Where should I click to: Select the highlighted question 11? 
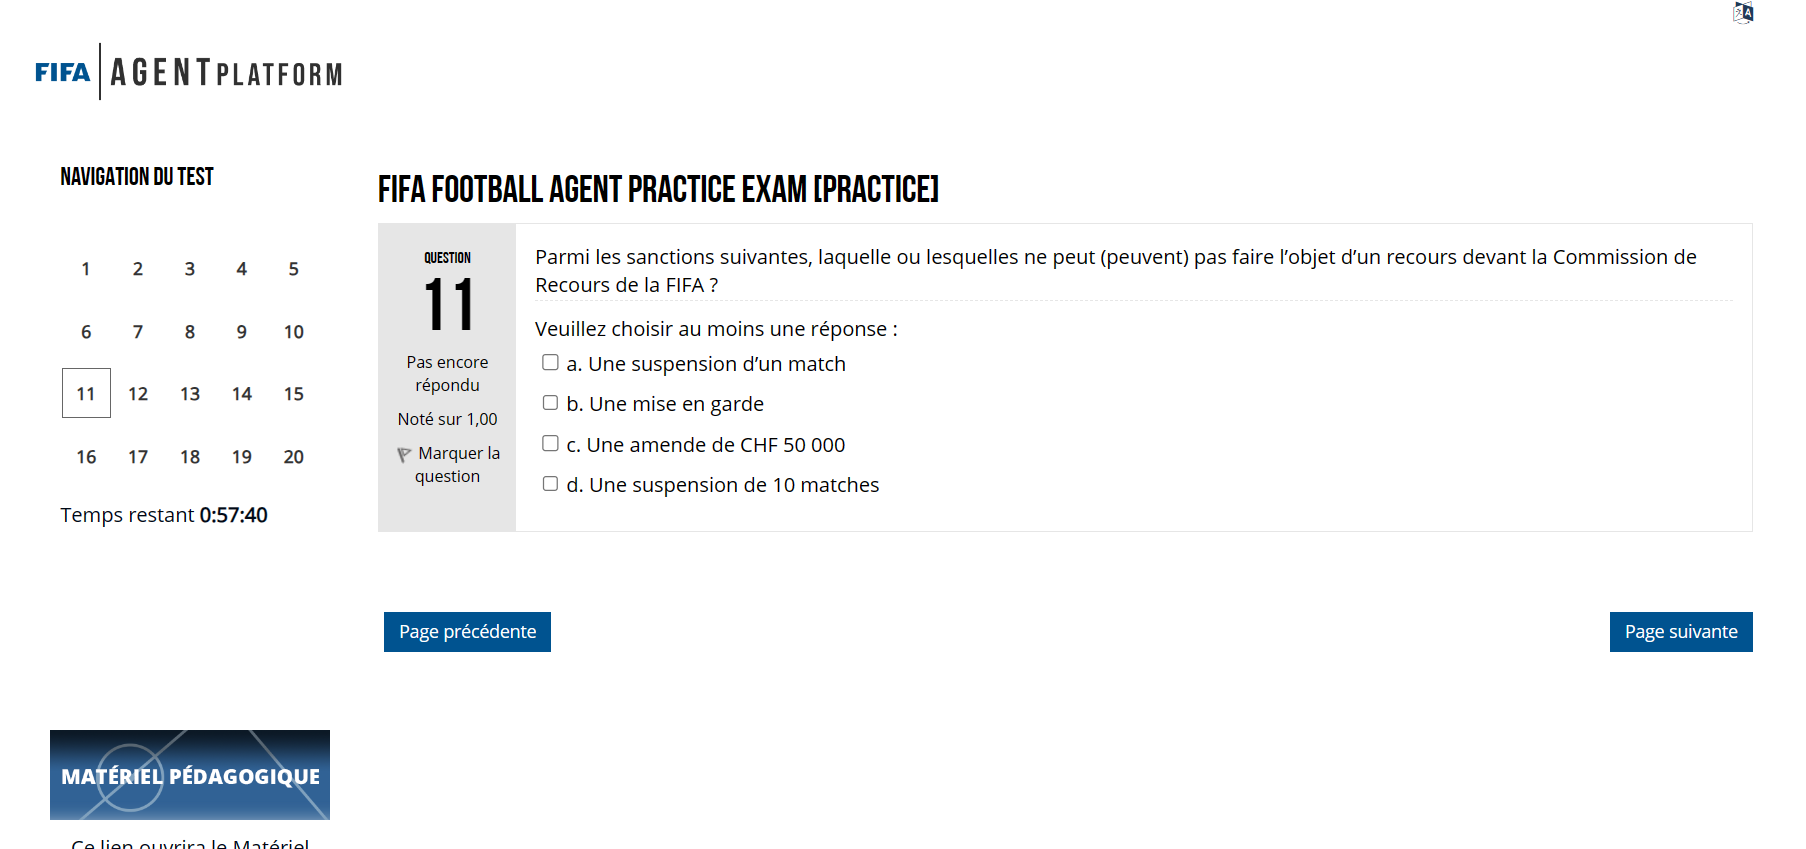[x=85, y=393]
